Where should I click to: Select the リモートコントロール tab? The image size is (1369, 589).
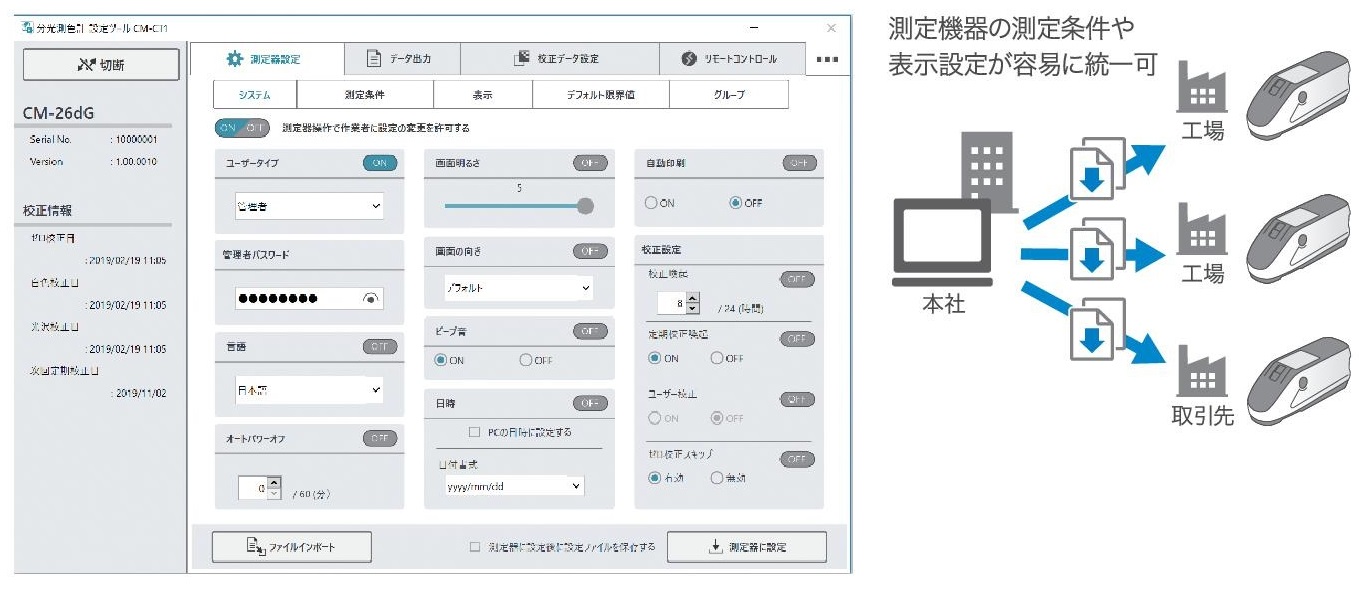pyautogui.click(x=730, y=59)
